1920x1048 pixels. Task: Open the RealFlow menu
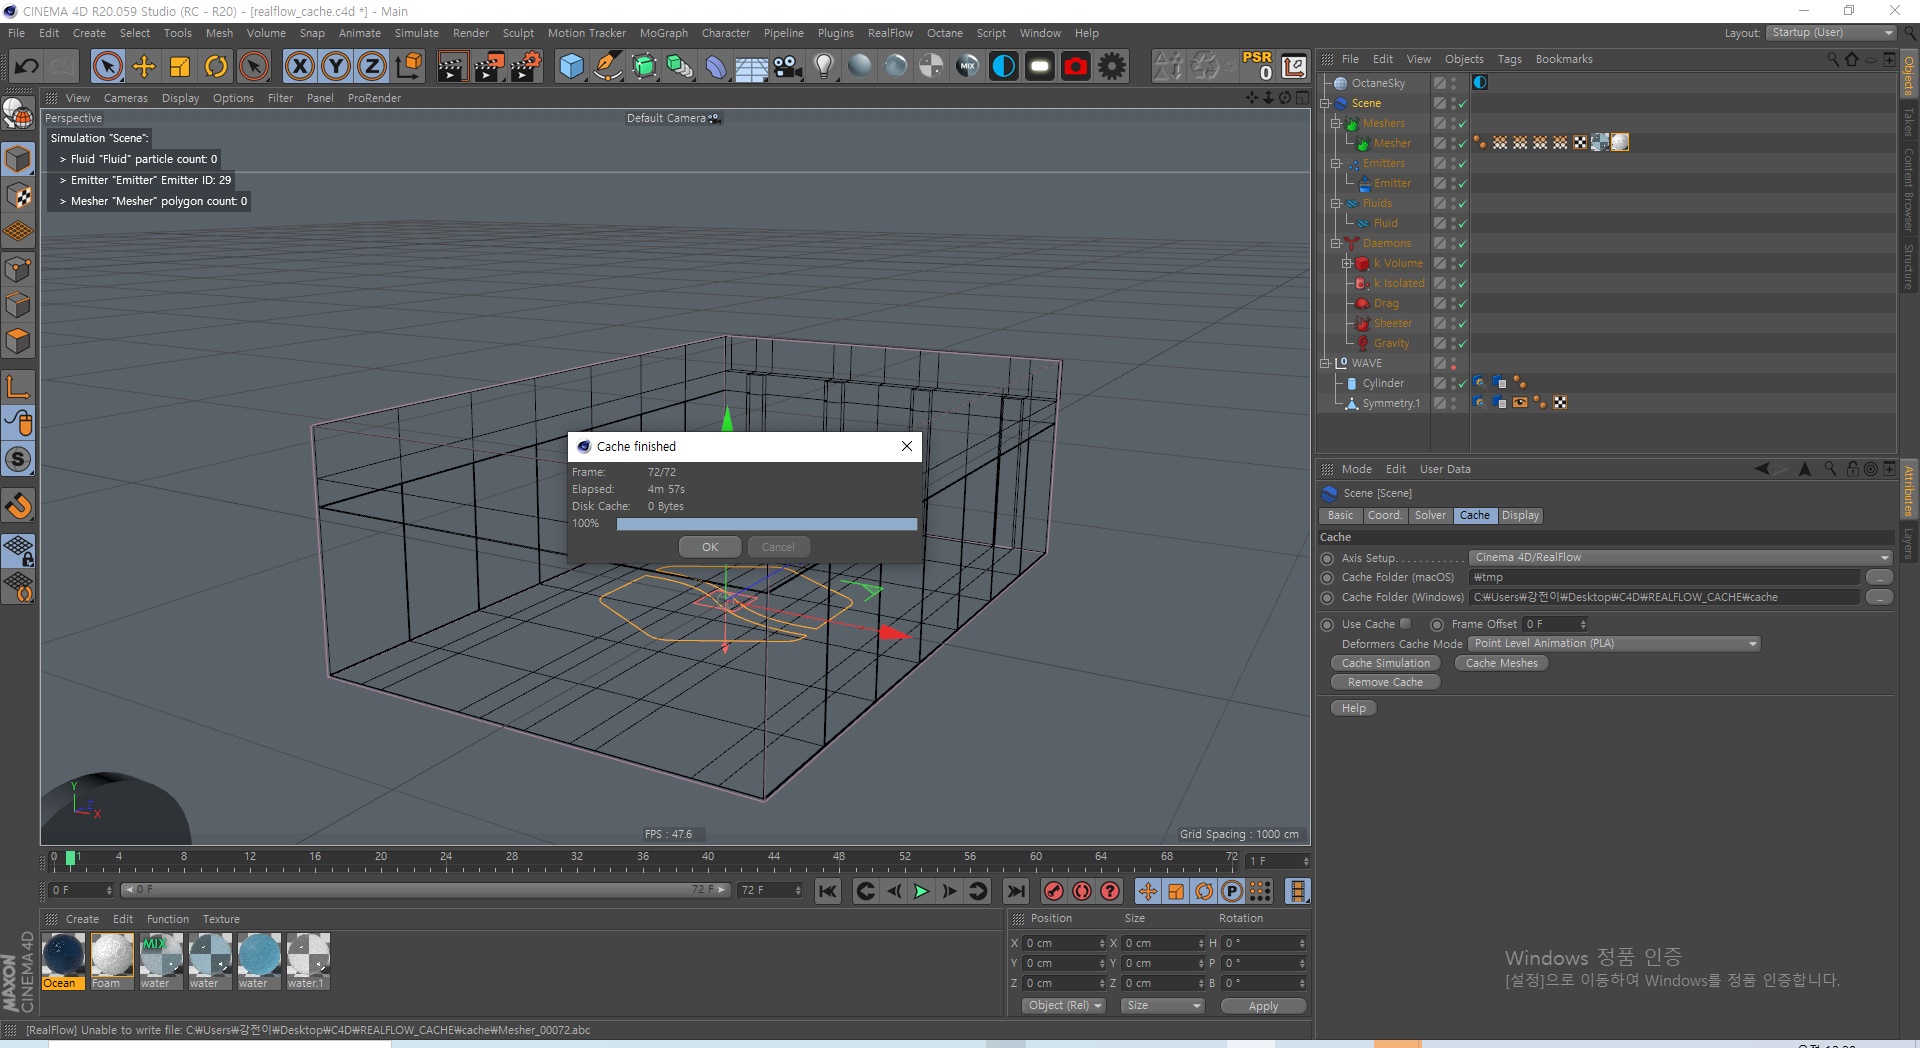890,33
